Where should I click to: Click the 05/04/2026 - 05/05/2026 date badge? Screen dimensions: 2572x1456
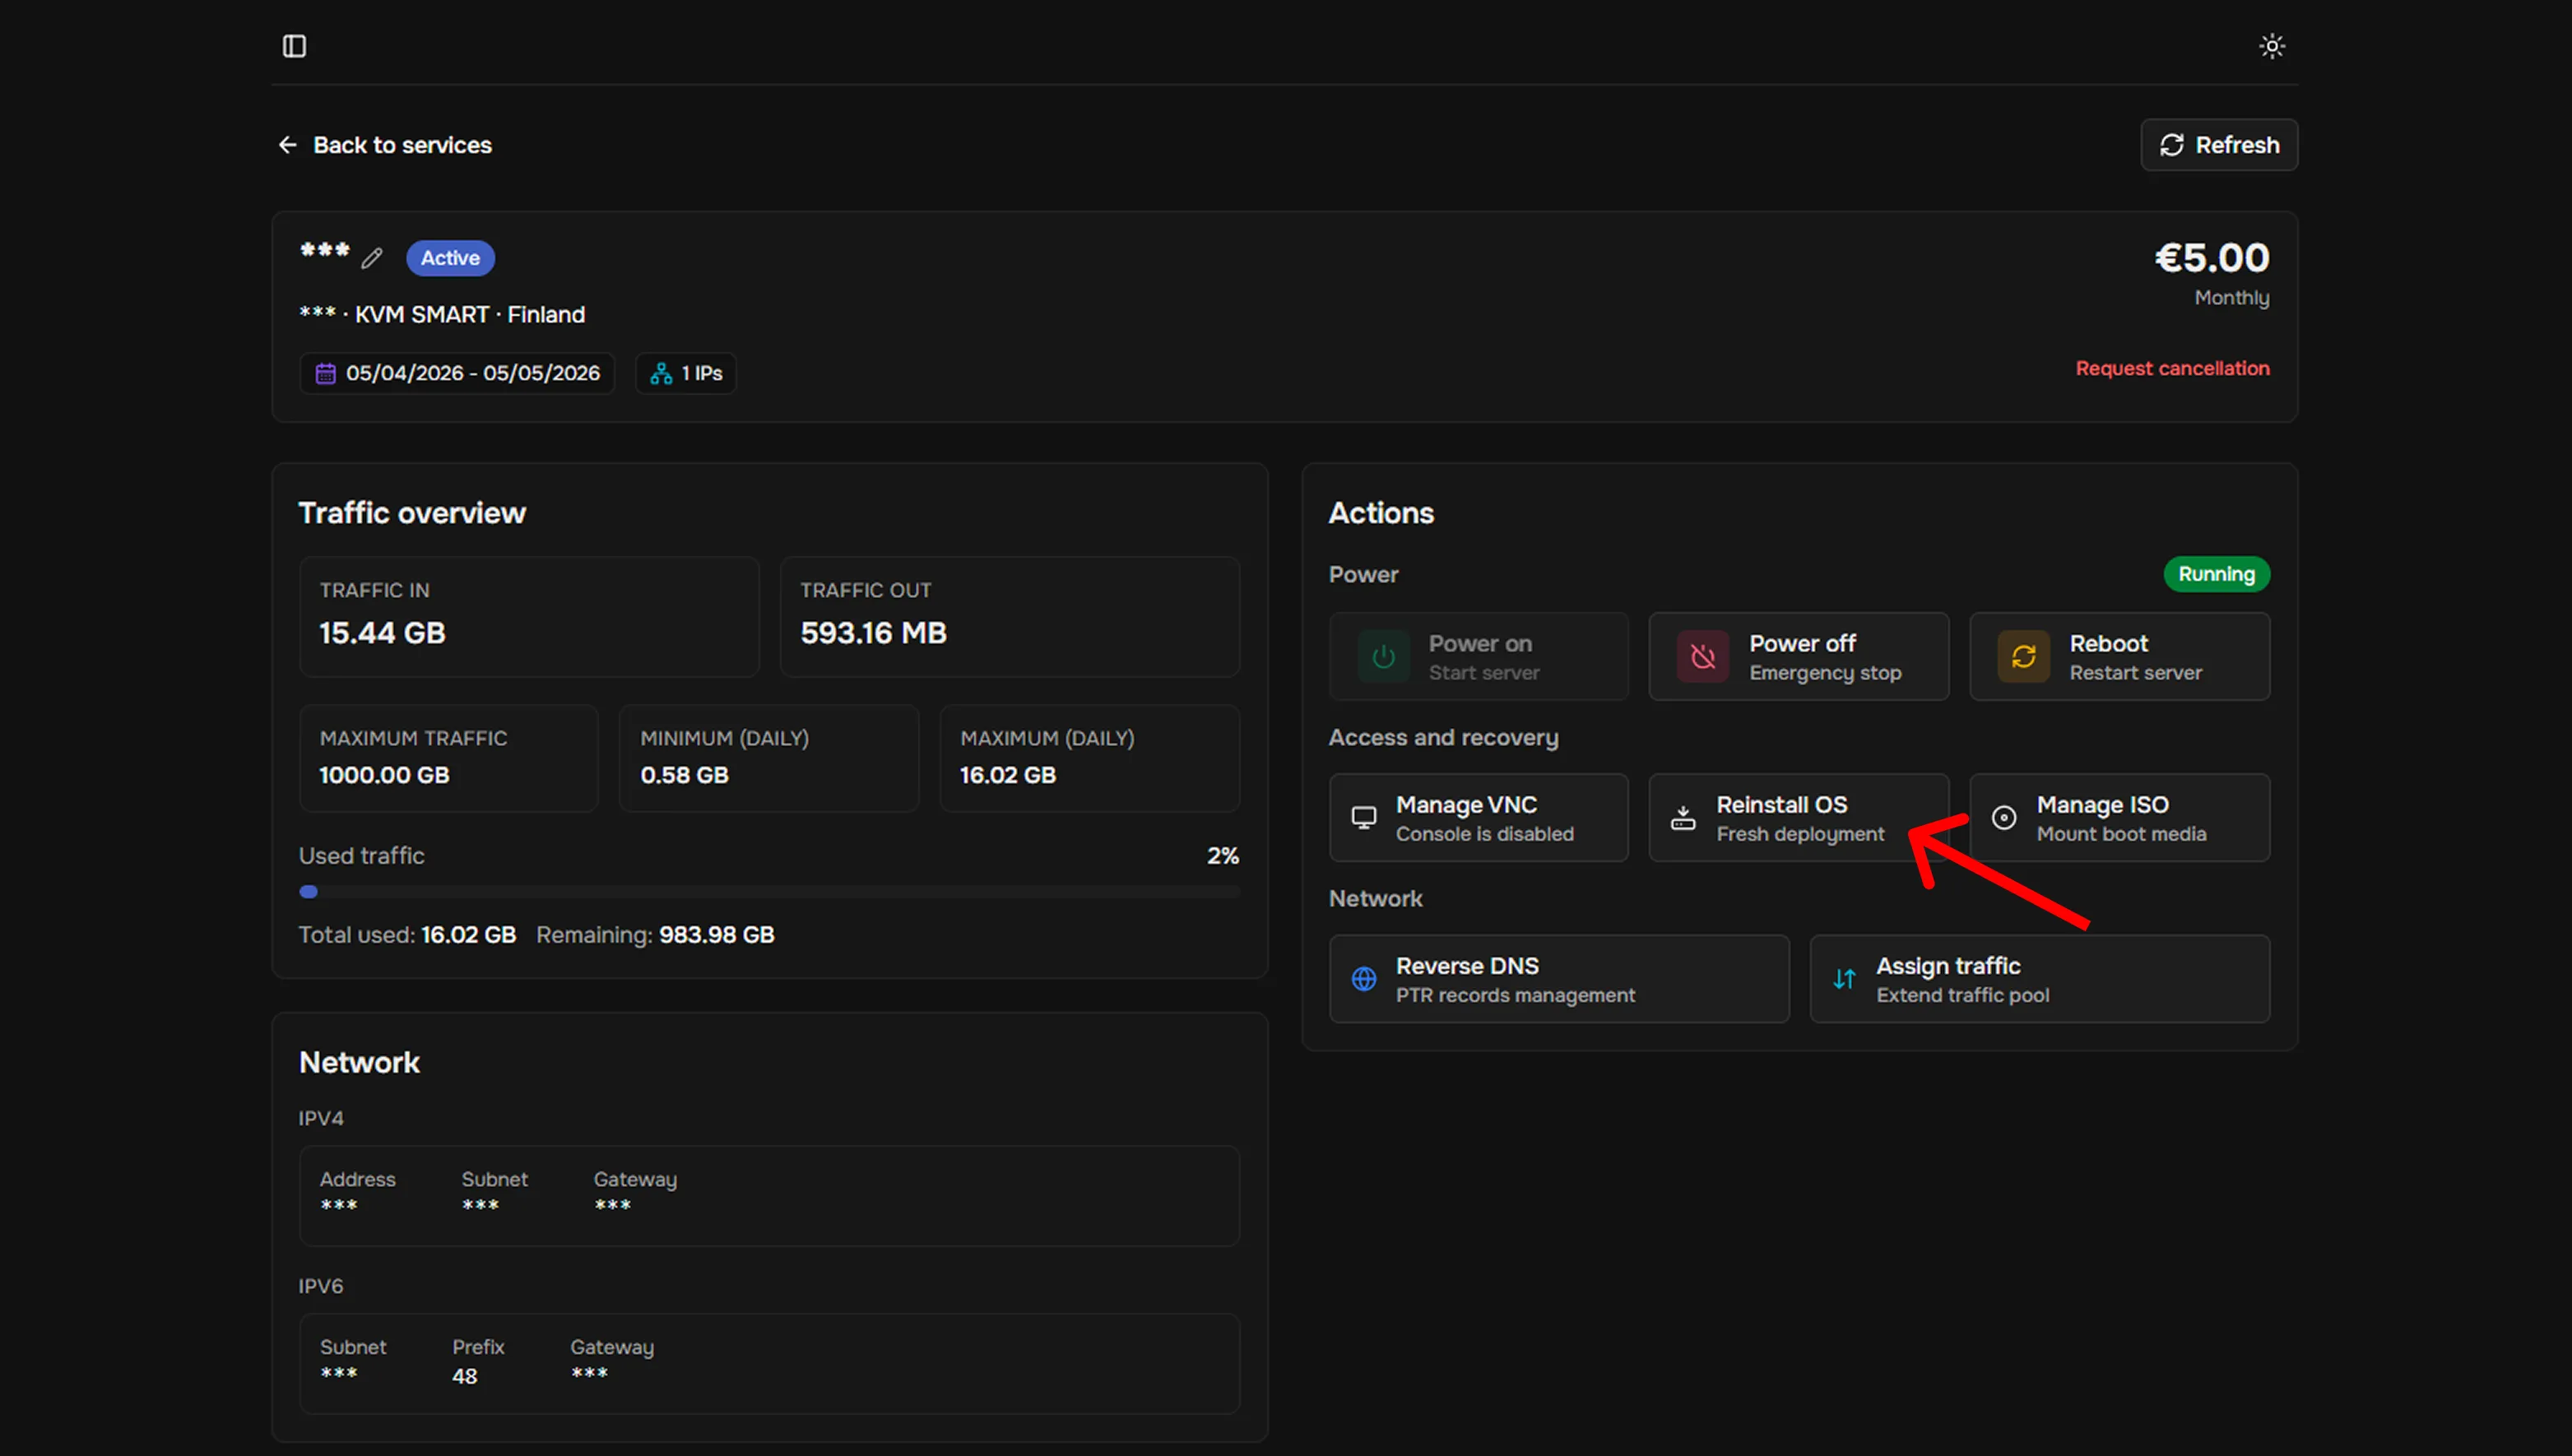coord(457,373)
